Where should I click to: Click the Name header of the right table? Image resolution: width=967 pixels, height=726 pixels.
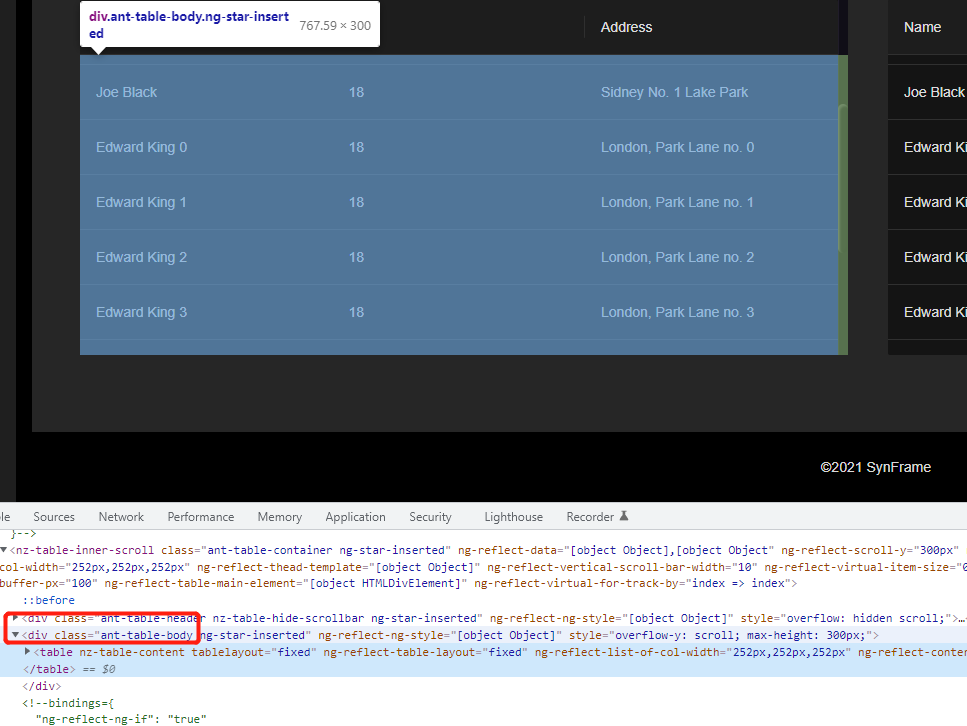(x=922, y=27)
